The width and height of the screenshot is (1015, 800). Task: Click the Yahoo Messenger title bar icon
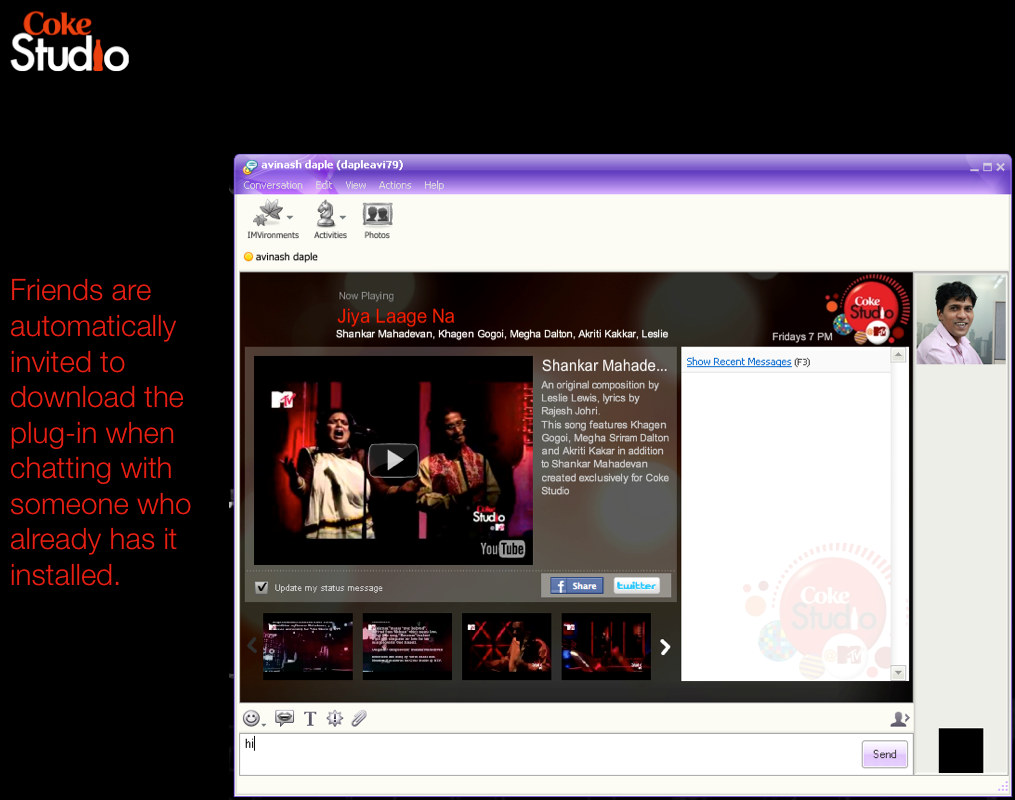point(250,166)
